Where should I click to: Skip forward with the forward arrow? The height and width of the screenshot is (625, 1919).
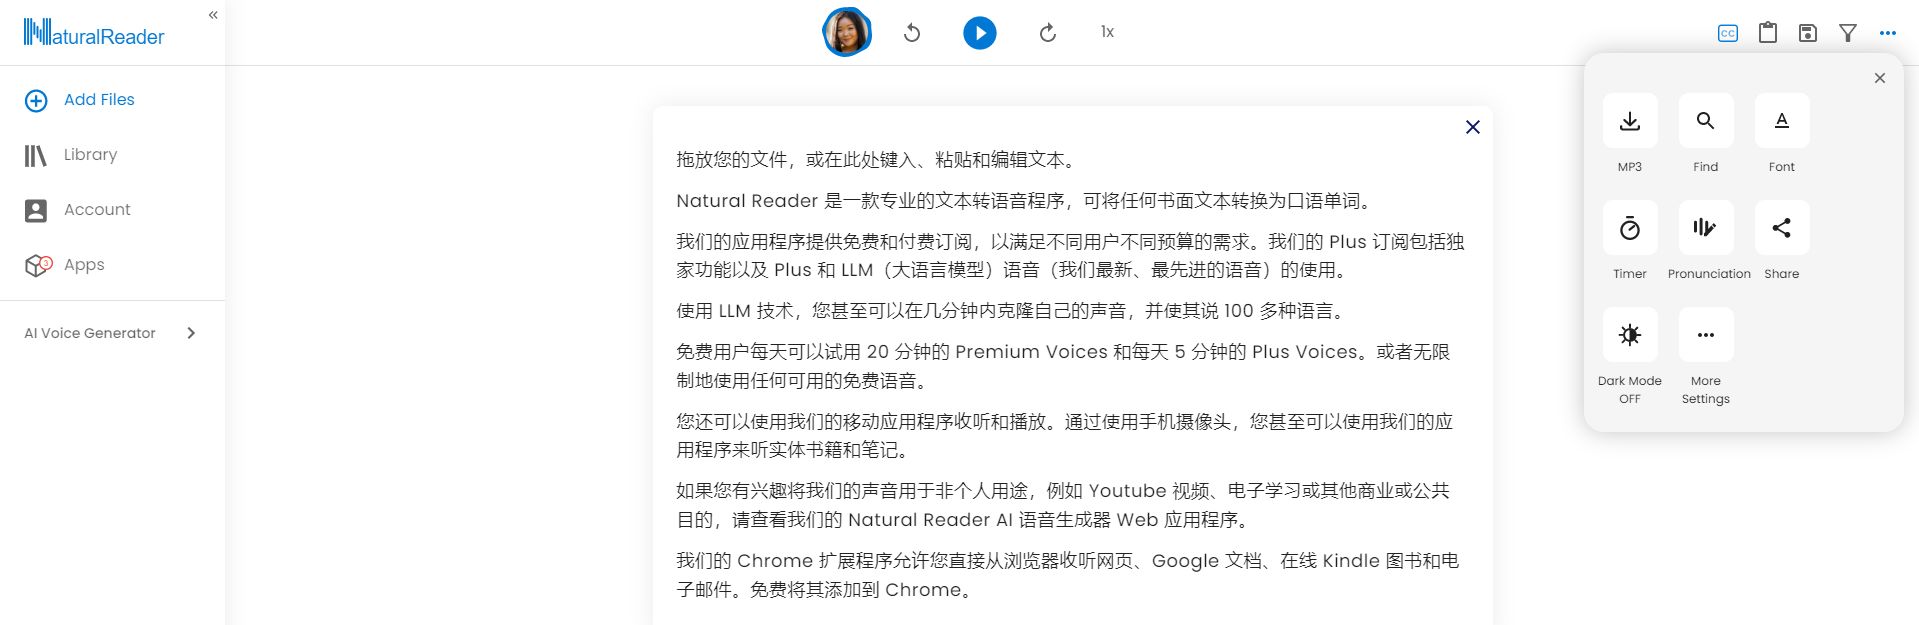[x=1048, y=33]
